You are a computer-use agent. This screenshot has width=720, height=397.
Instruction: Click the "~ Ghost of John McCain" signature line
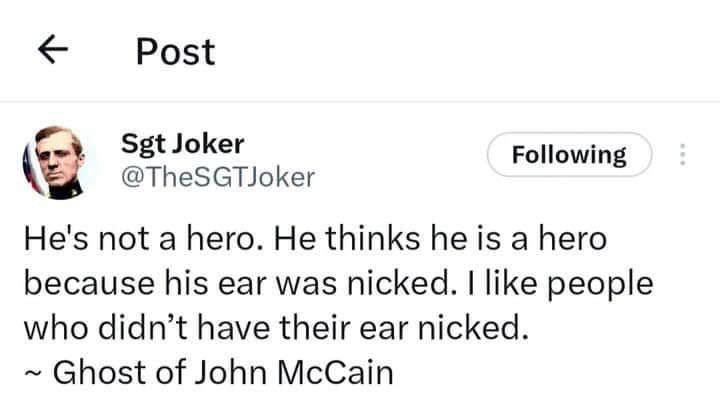click(209, 372)
